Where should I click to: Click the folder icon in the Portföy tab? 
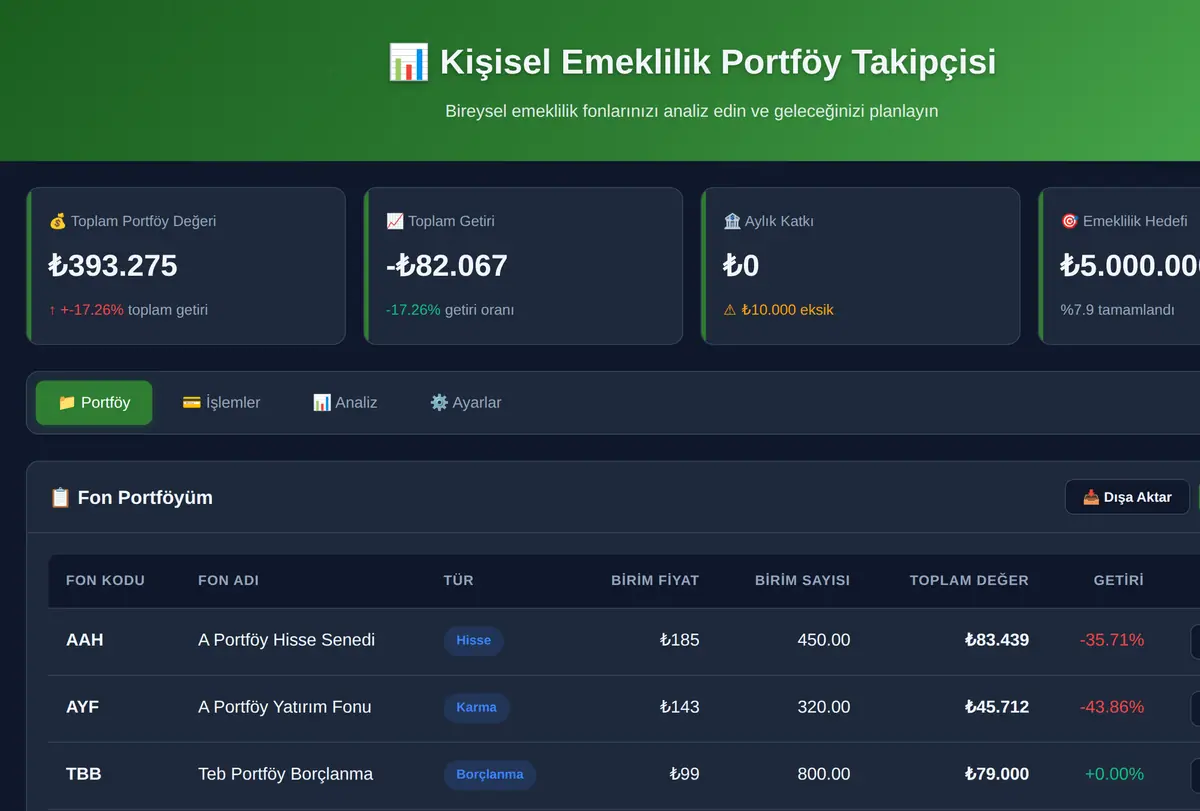(67, 403)
